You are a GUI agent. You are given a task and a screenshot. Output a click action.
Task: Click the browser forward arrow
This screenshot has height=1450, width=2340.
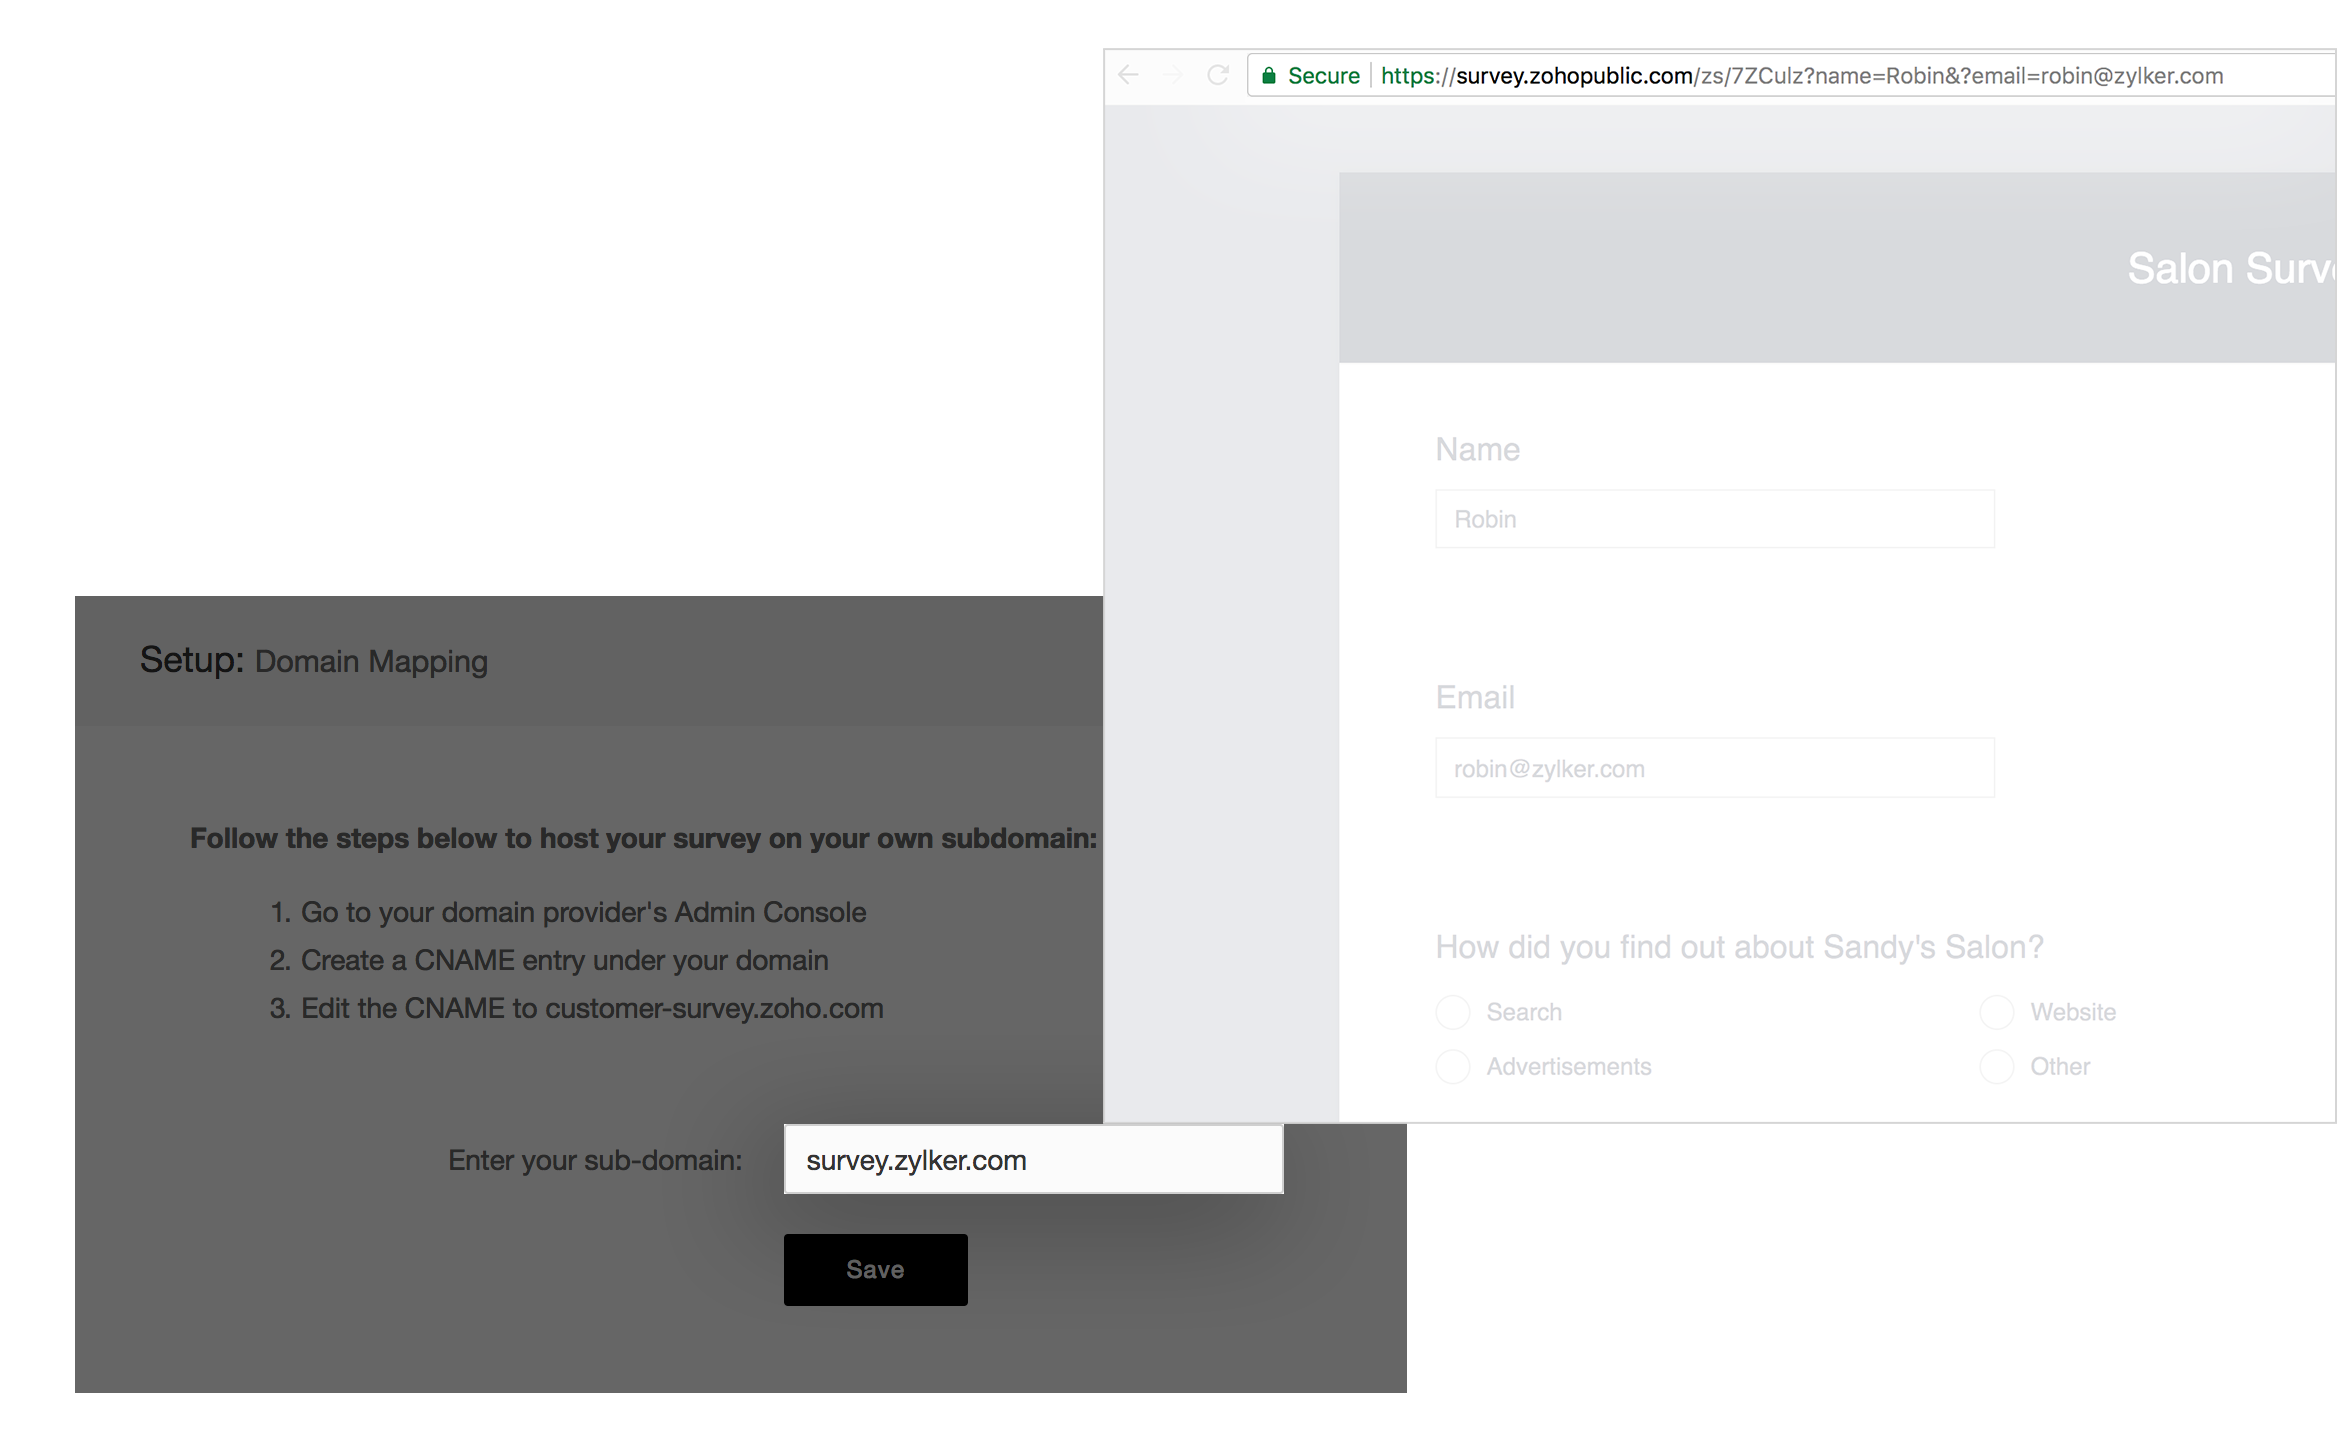point(1173,75)
